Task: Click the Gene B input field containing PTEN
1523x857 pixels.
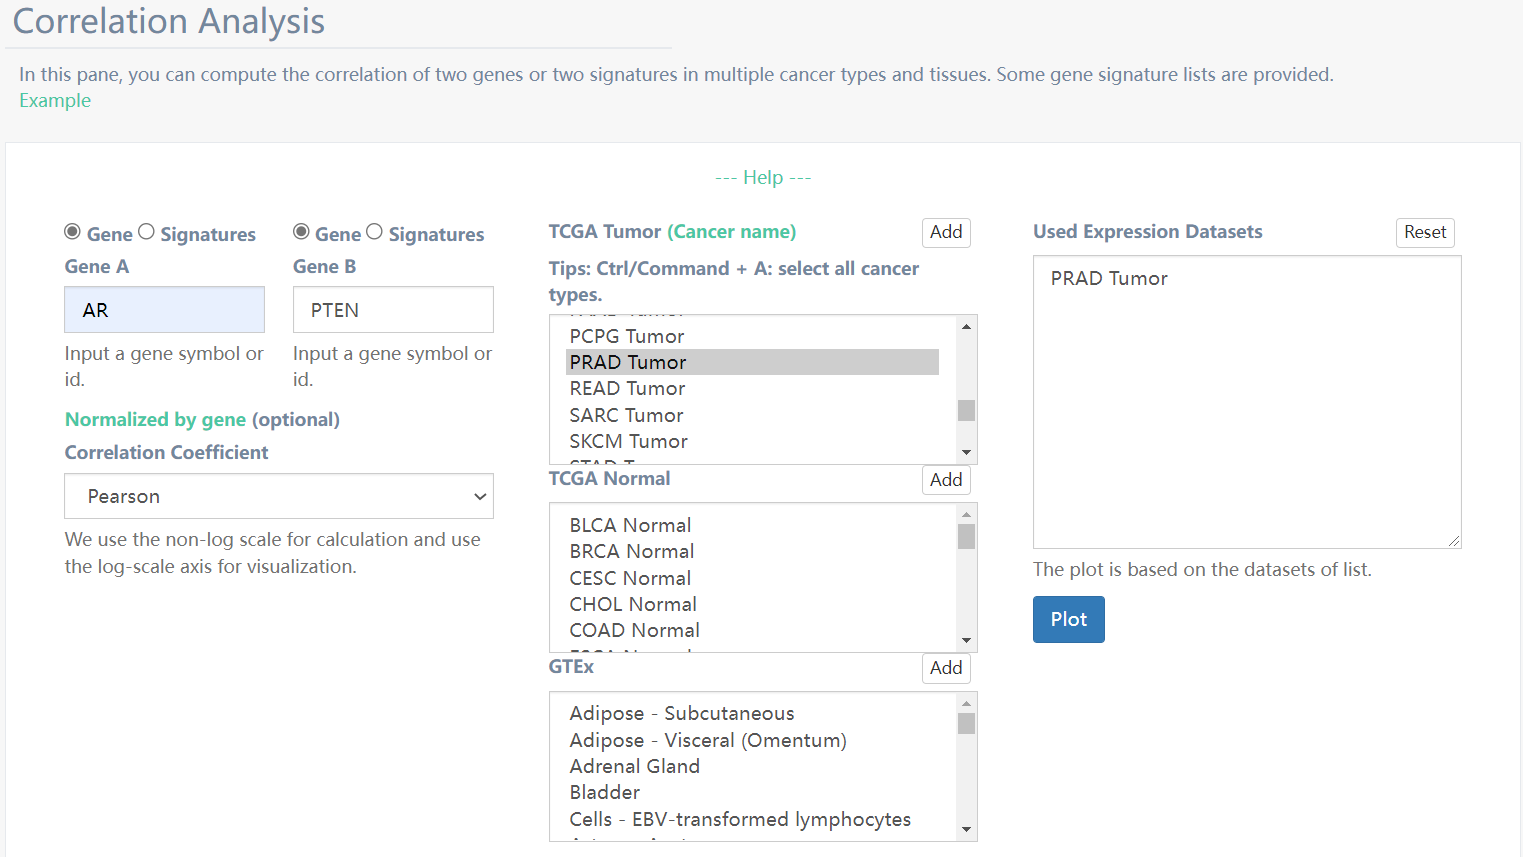Action: (392, 310)
